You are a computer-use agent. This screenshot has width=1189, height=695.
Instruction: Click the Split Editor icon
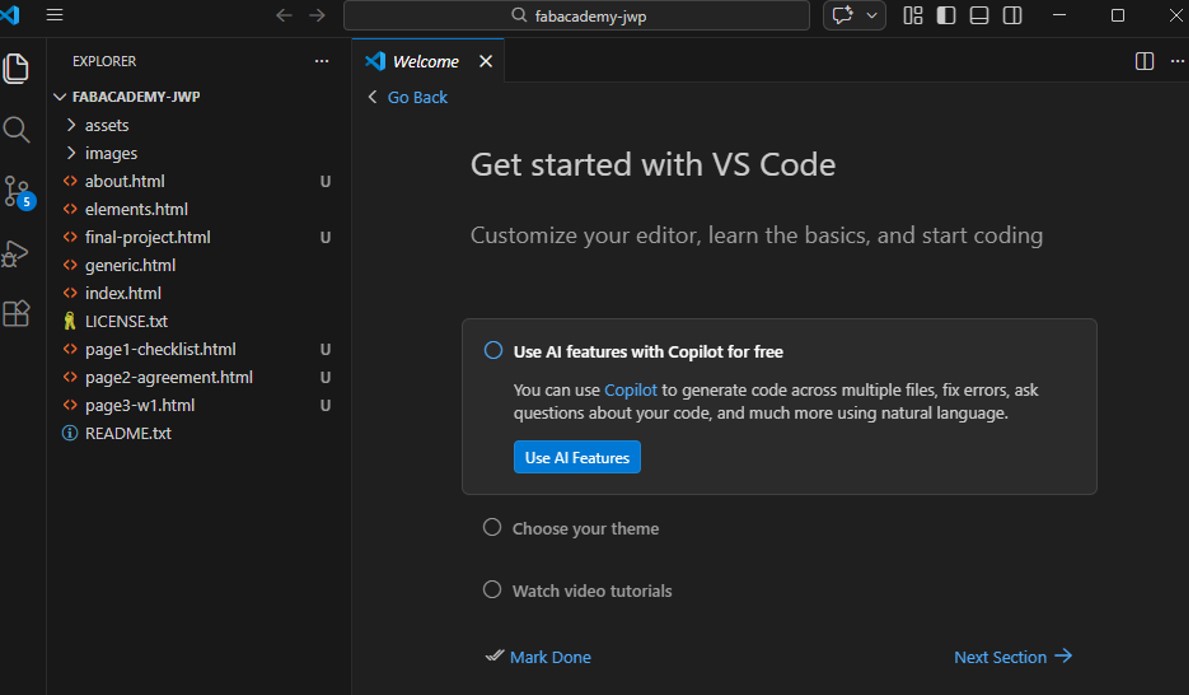click(x=1143, y=61)
